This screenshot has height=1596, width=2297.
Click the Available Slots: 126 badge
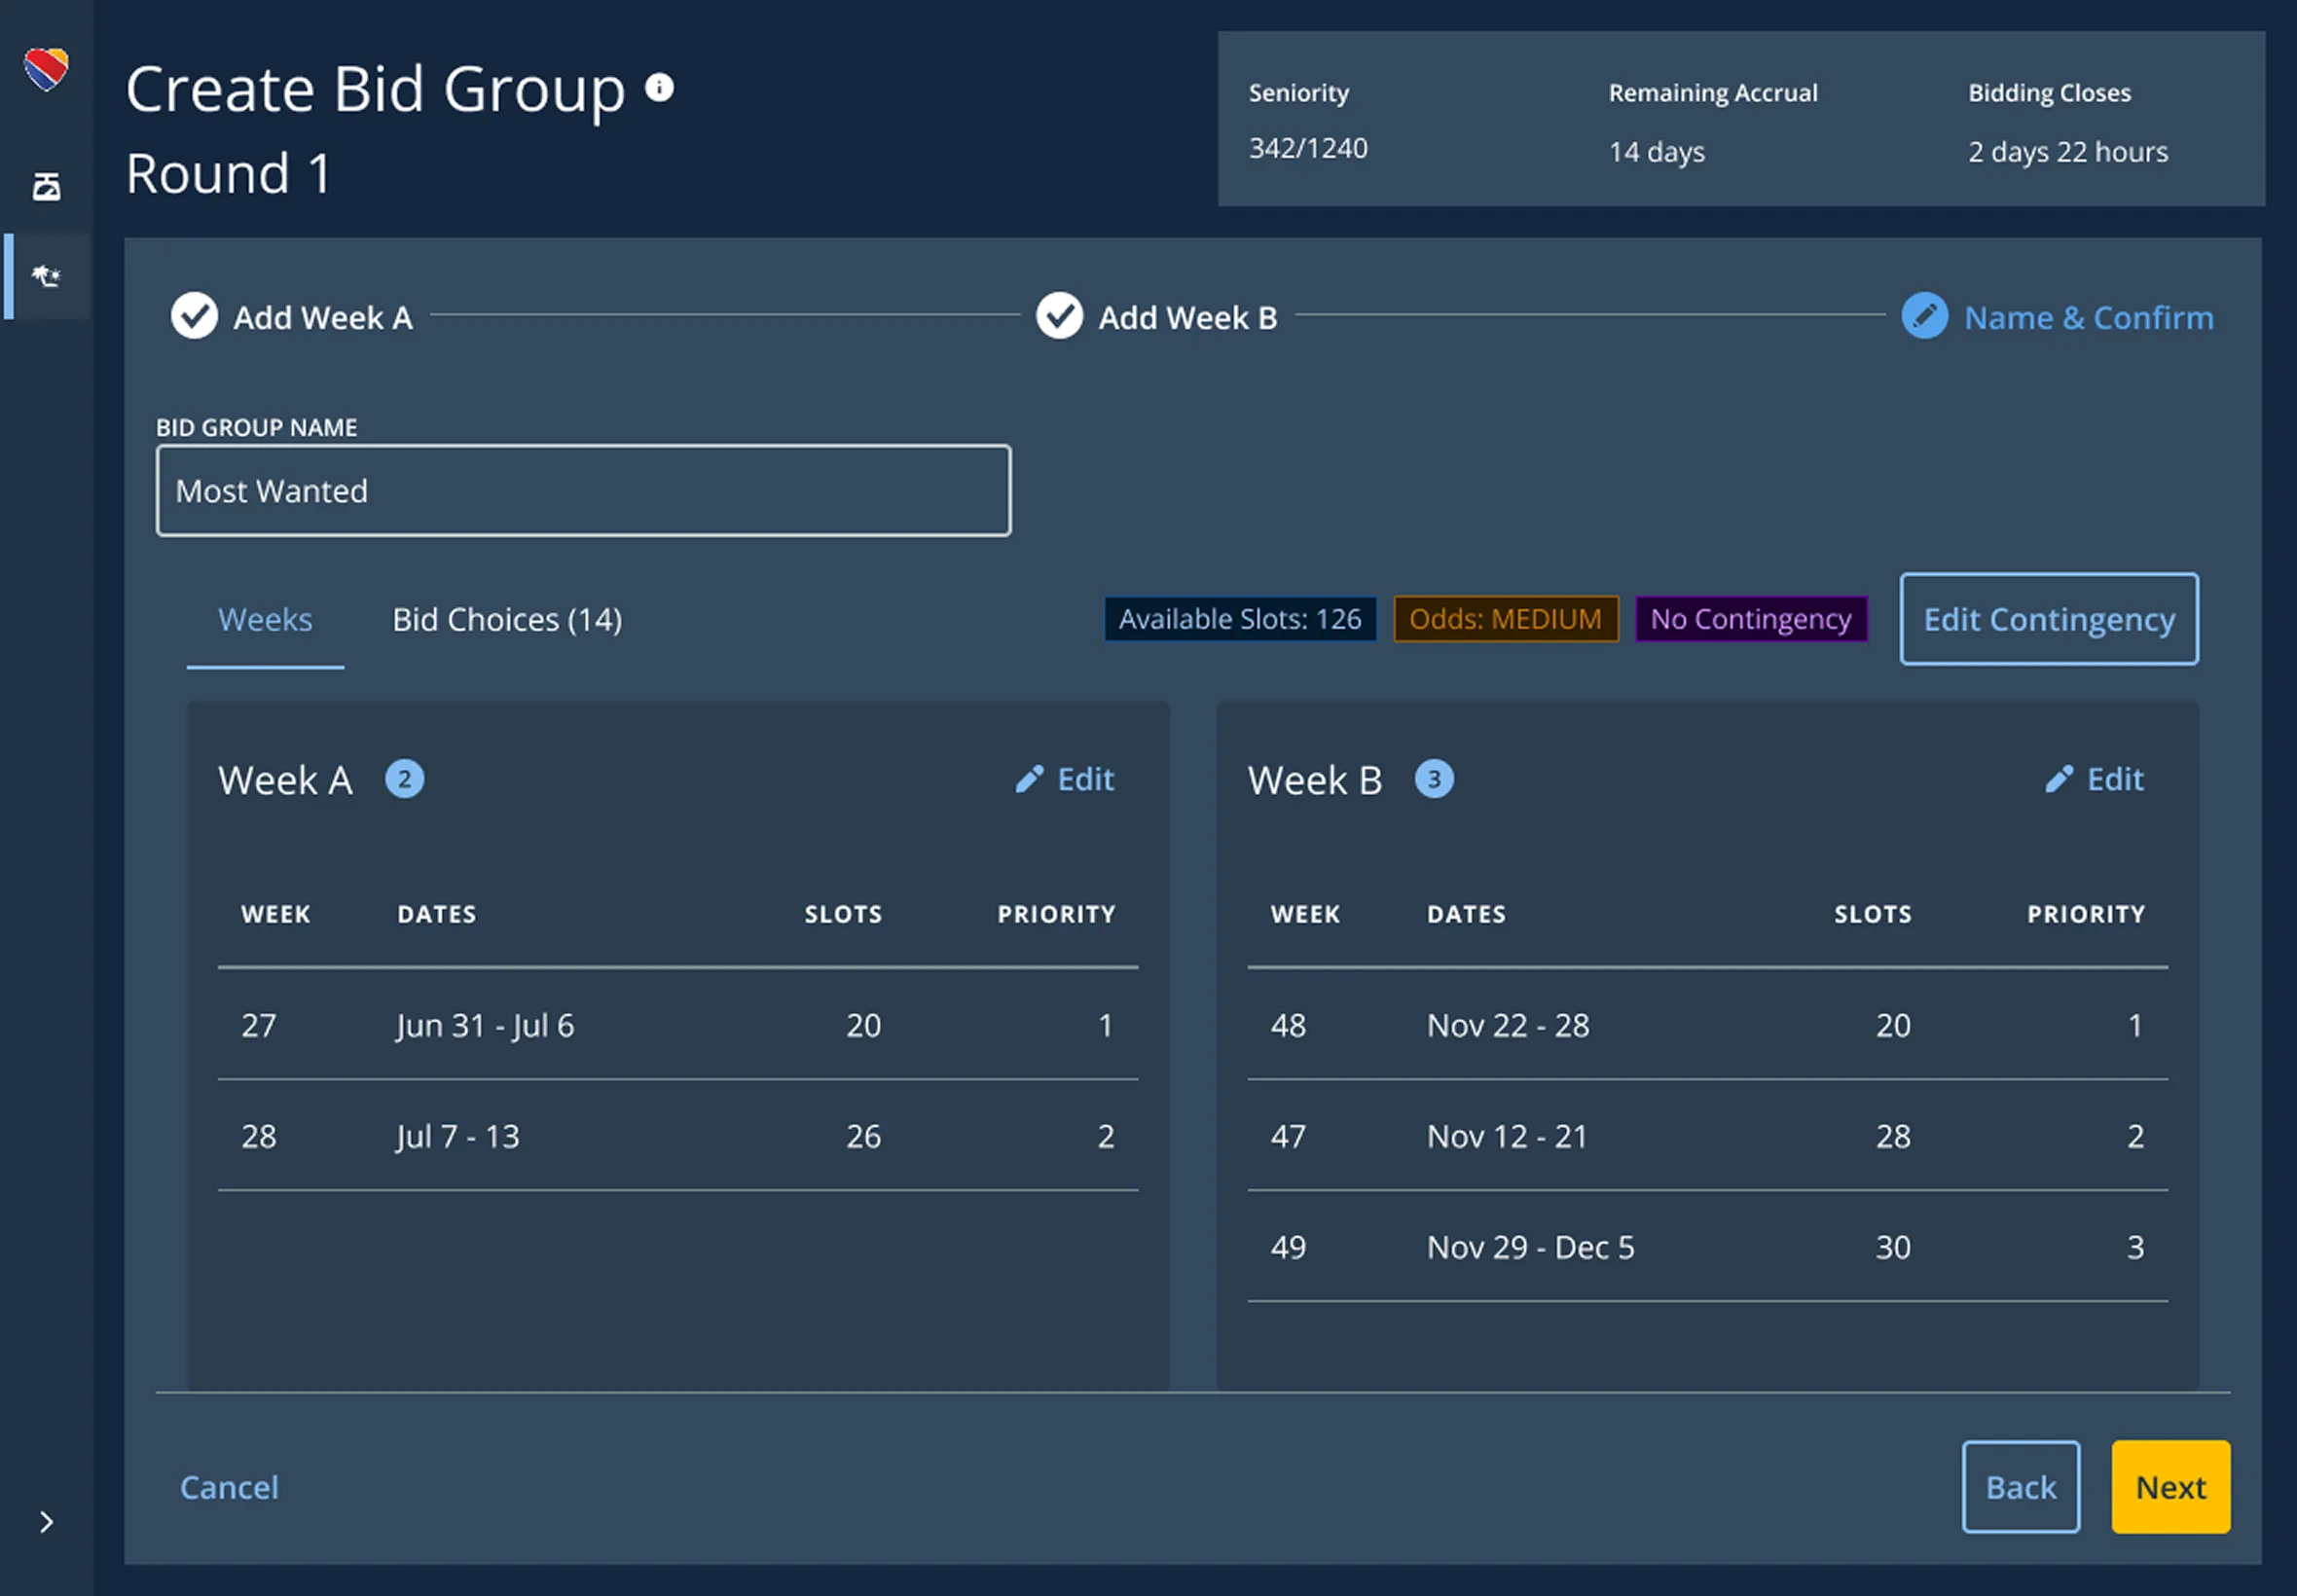(1240, 619)
